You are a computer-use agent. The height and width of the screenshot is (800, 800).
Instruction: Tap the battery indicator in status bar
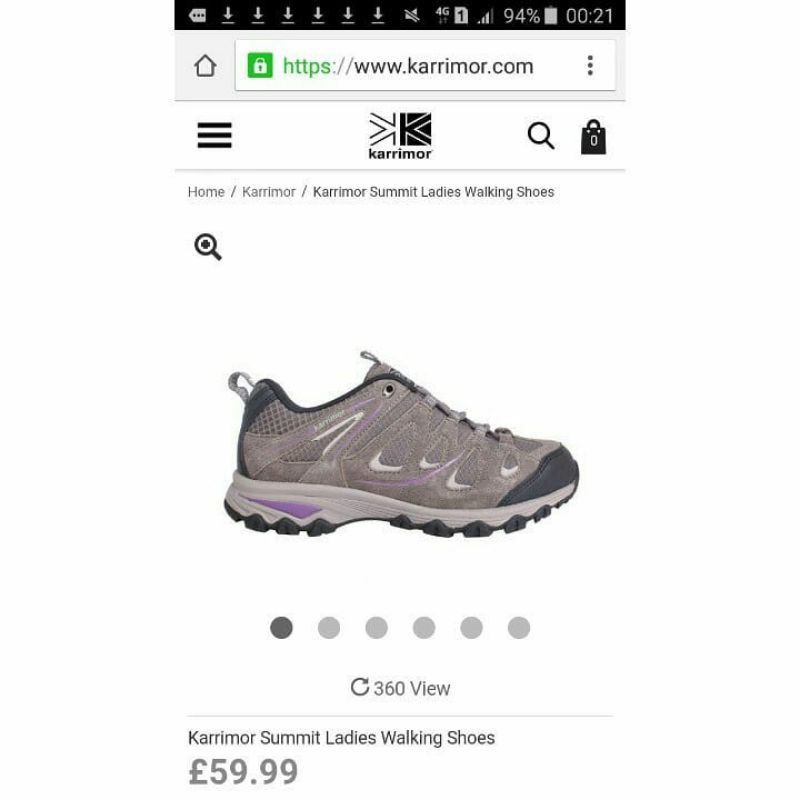coord(551,15)
